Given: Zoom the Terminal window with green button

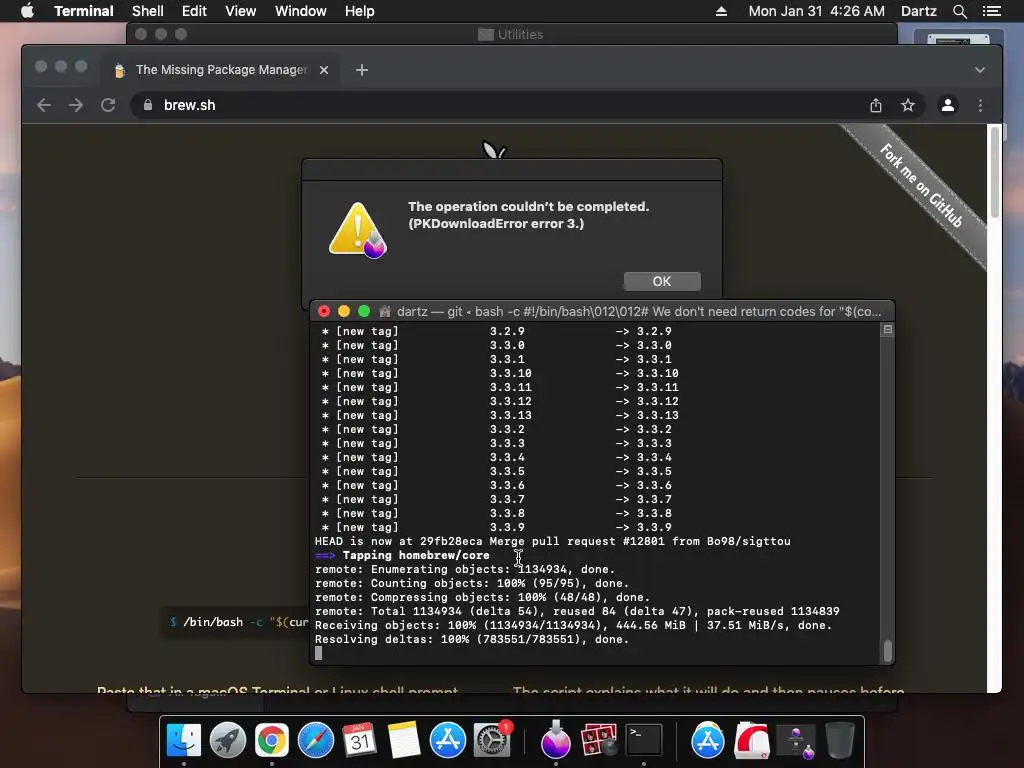Looking at the screenshot, I should click(x=364, y=312).
